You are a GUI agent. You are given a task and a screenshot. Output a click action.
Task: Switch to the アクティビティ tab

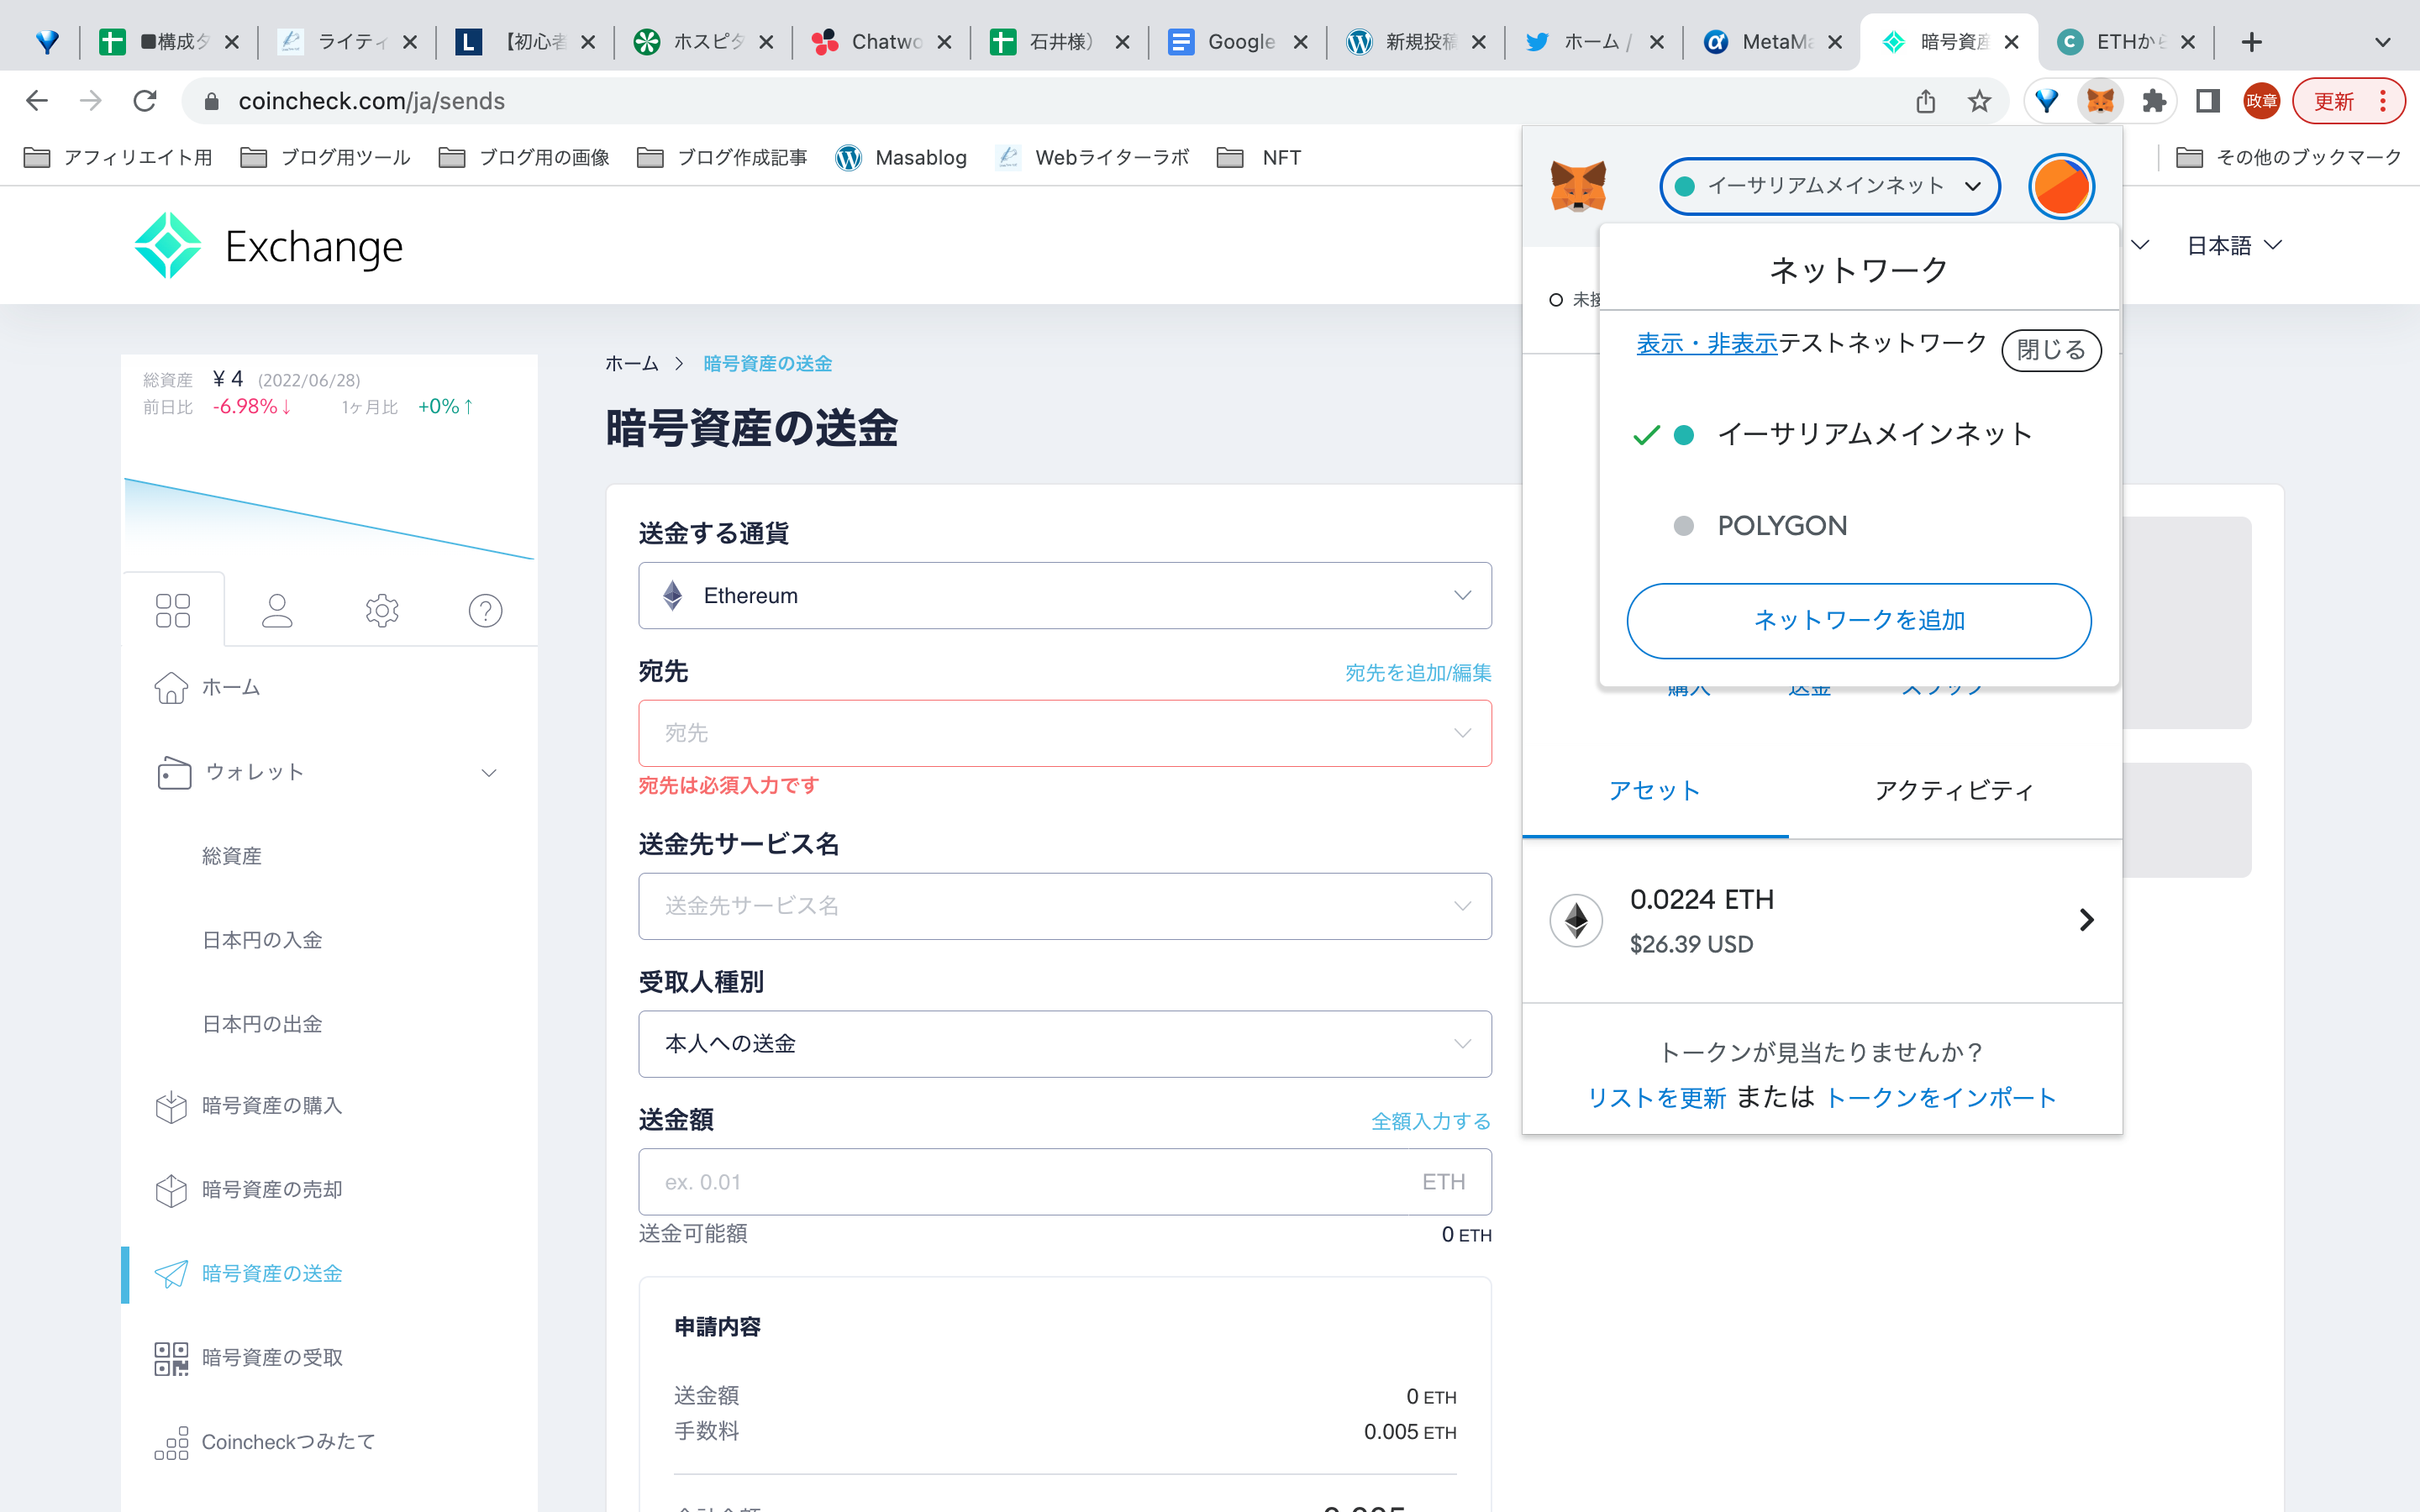tap(1954, 790)
